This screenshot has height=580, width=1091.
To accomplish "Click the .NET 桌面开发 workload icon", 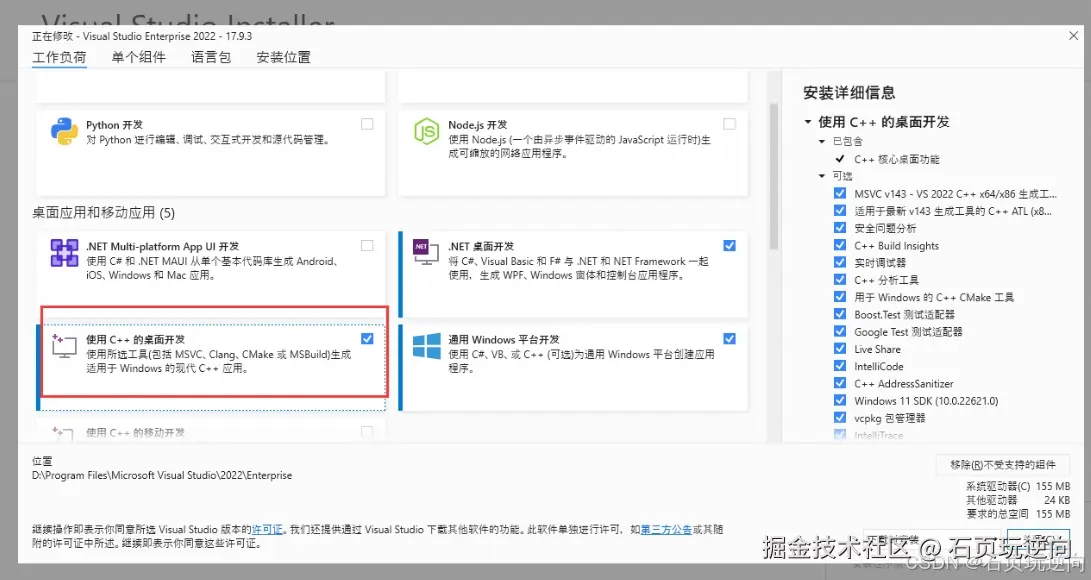I will pos(427,250).
